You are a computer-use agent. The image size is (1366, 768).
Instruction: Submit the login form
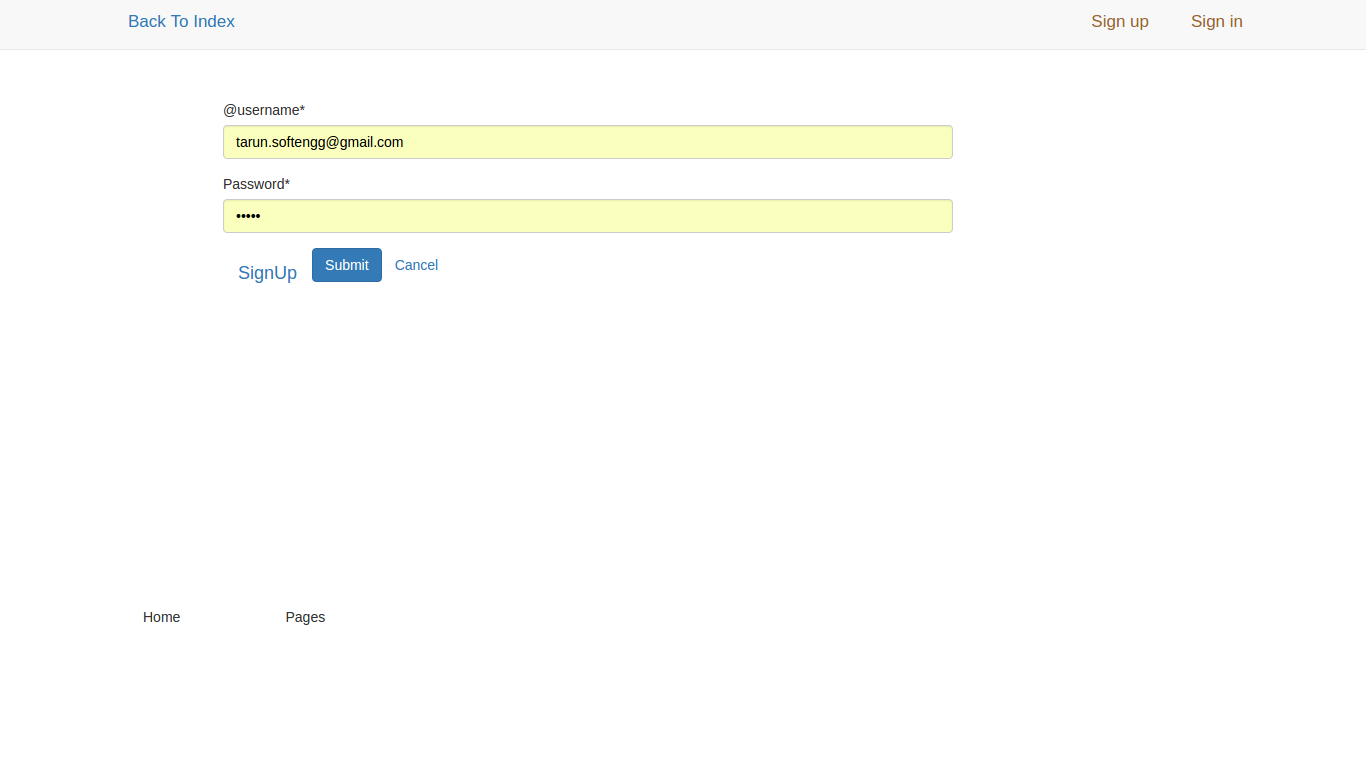click(347, 265)
